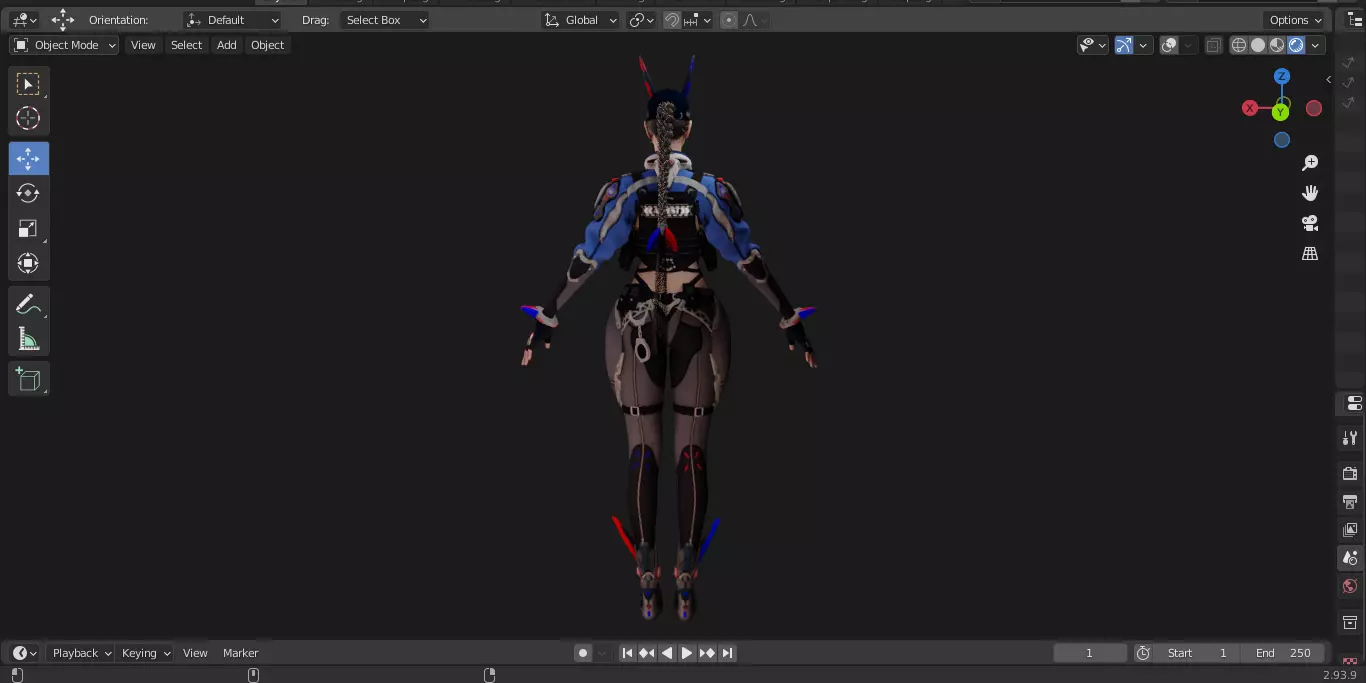The image size is (1366, 683).
Task: Toggle X-ray mode
Action: [1213, 45]
